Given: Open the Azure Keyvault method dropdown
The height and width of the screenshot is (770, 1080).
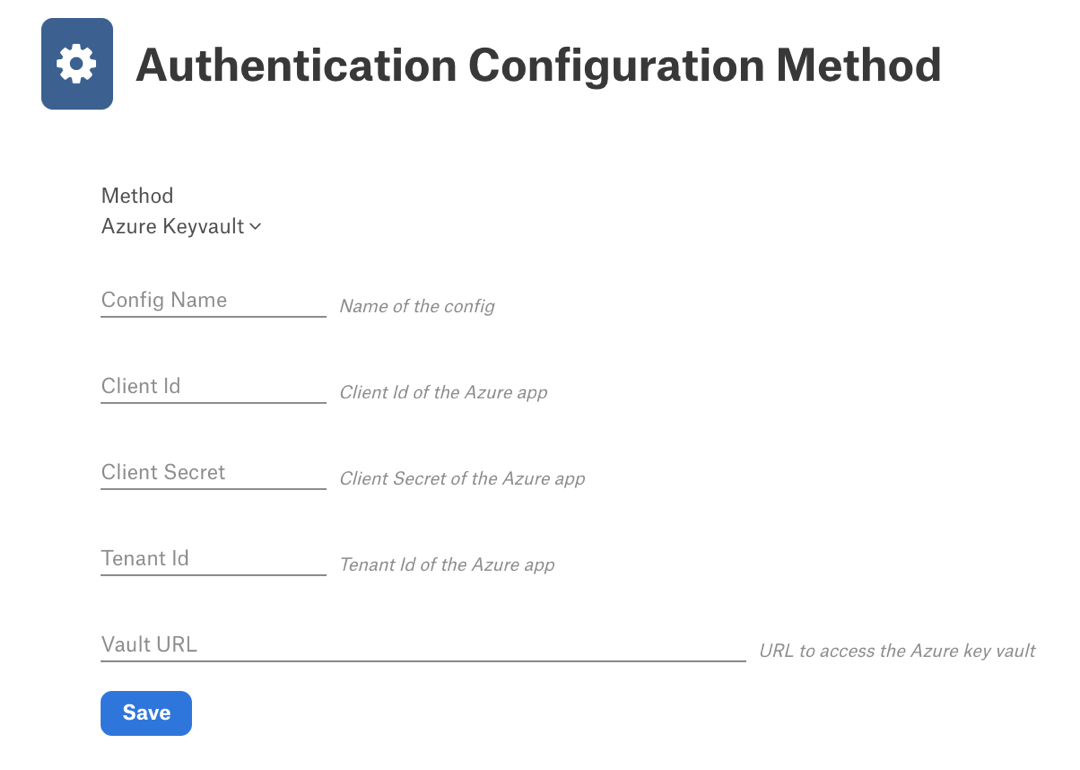Looking at the screenshot, I should pyautogui.click(x=181, y=227).
